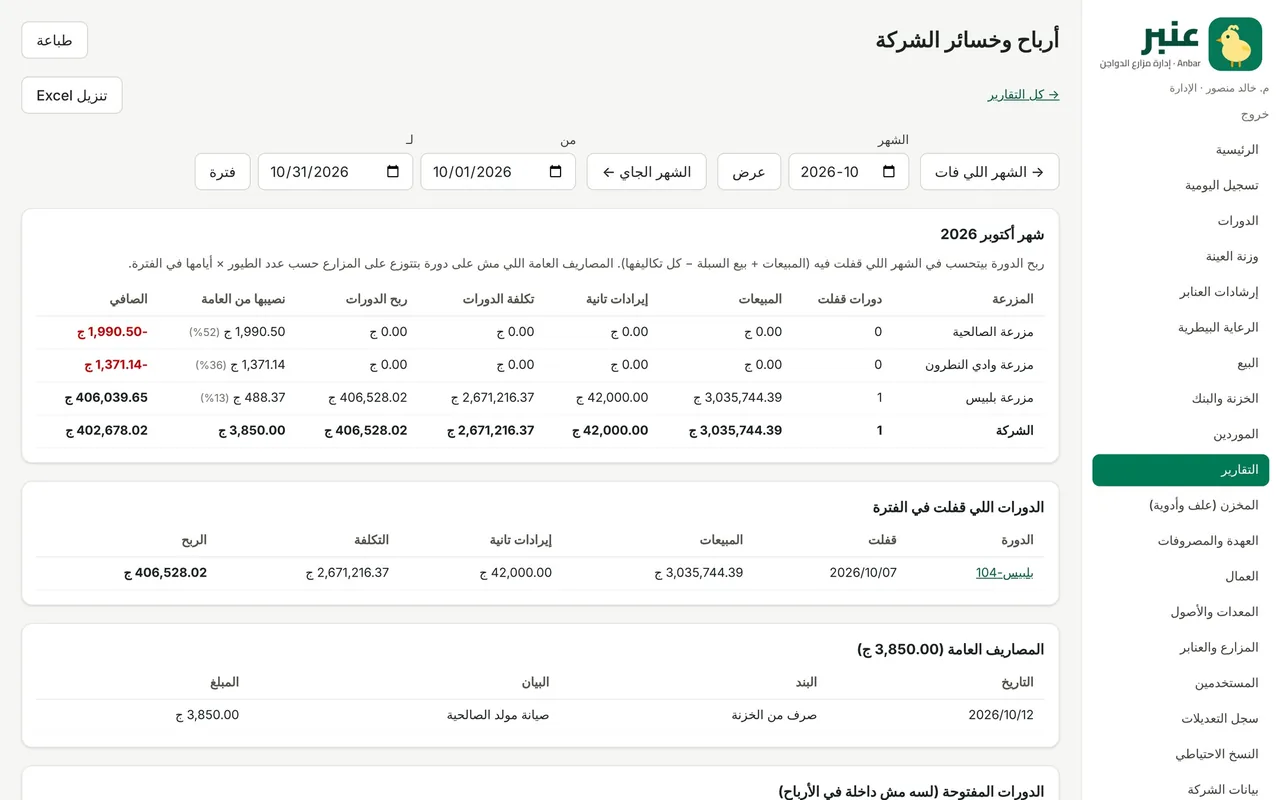Open المعدات والأصول sidebar item
The height and width of the screenshot is (800, 1280).
coord(1180,612)
